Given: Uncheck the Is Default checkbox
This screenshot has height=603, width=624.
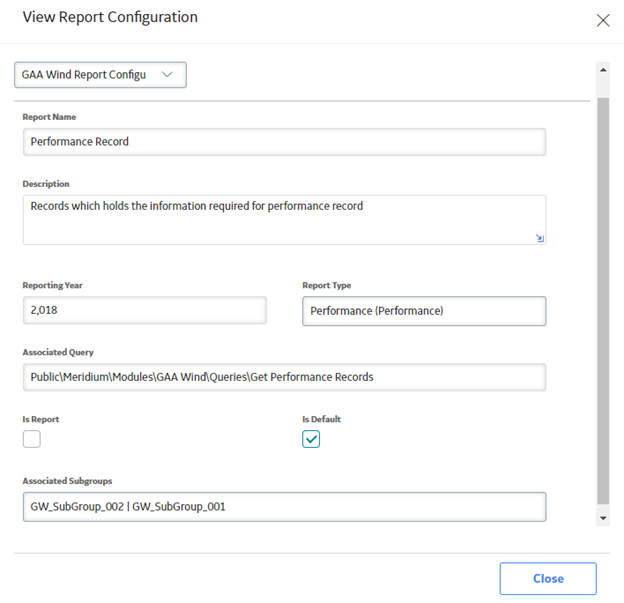Looking at the screenshot, I should point(311,439).
